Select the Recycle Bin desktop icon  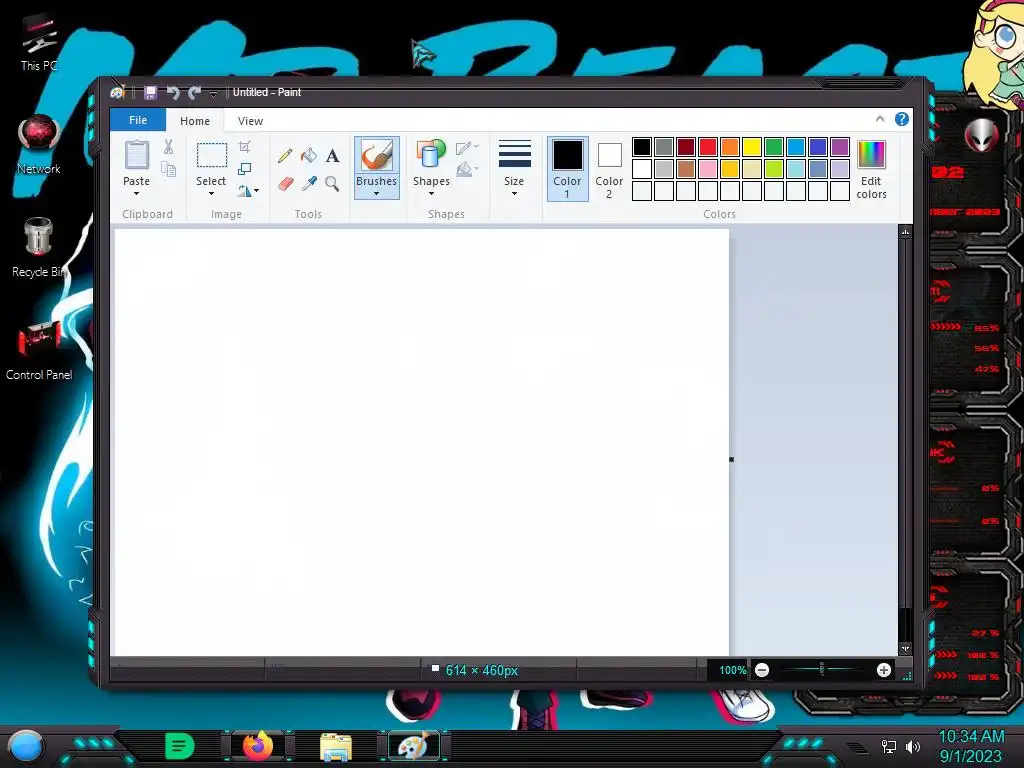point(39,248)
